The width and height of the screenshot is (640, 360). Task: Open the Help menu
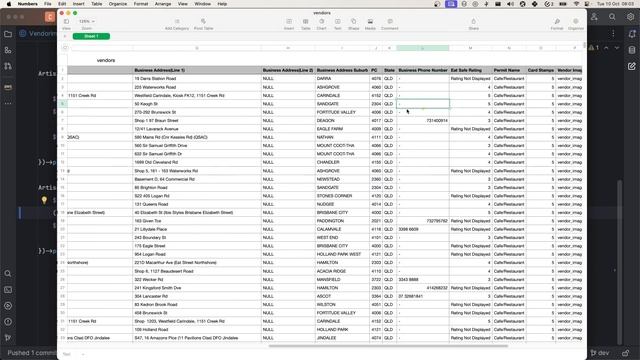click(x=222, y=4)
